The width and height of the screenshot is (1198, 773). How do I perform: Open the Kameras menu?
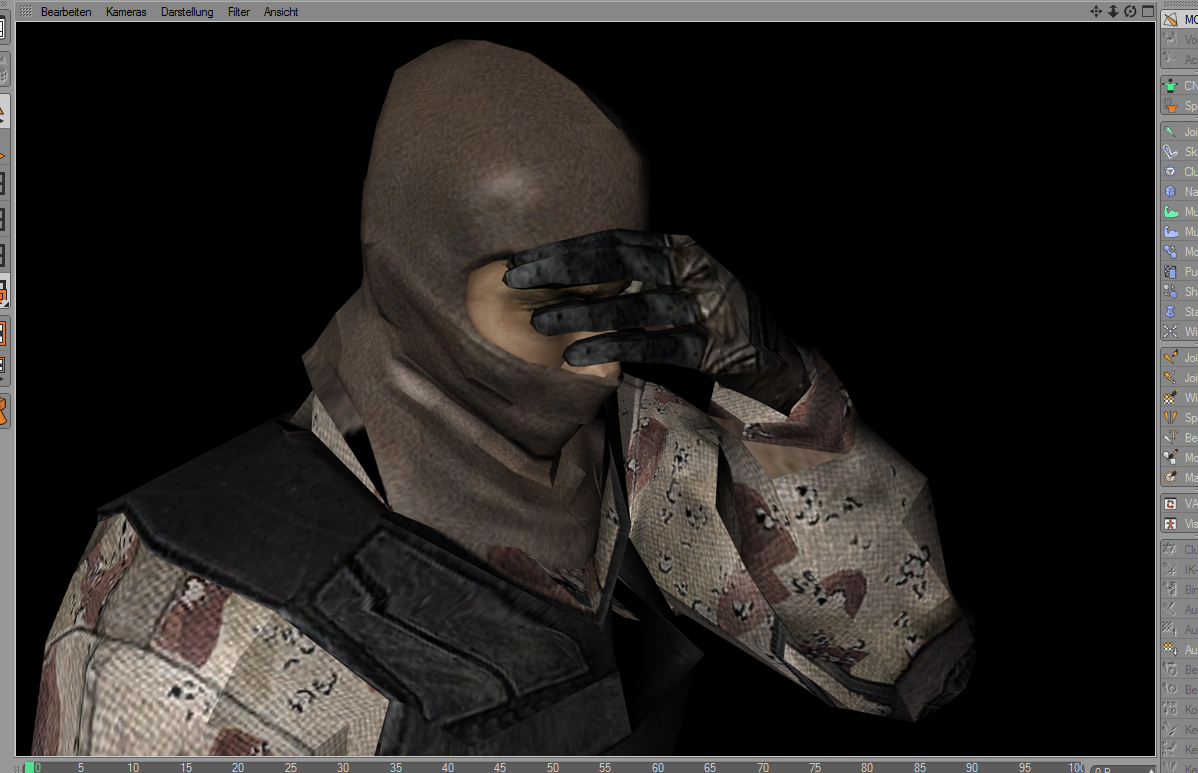126,12
